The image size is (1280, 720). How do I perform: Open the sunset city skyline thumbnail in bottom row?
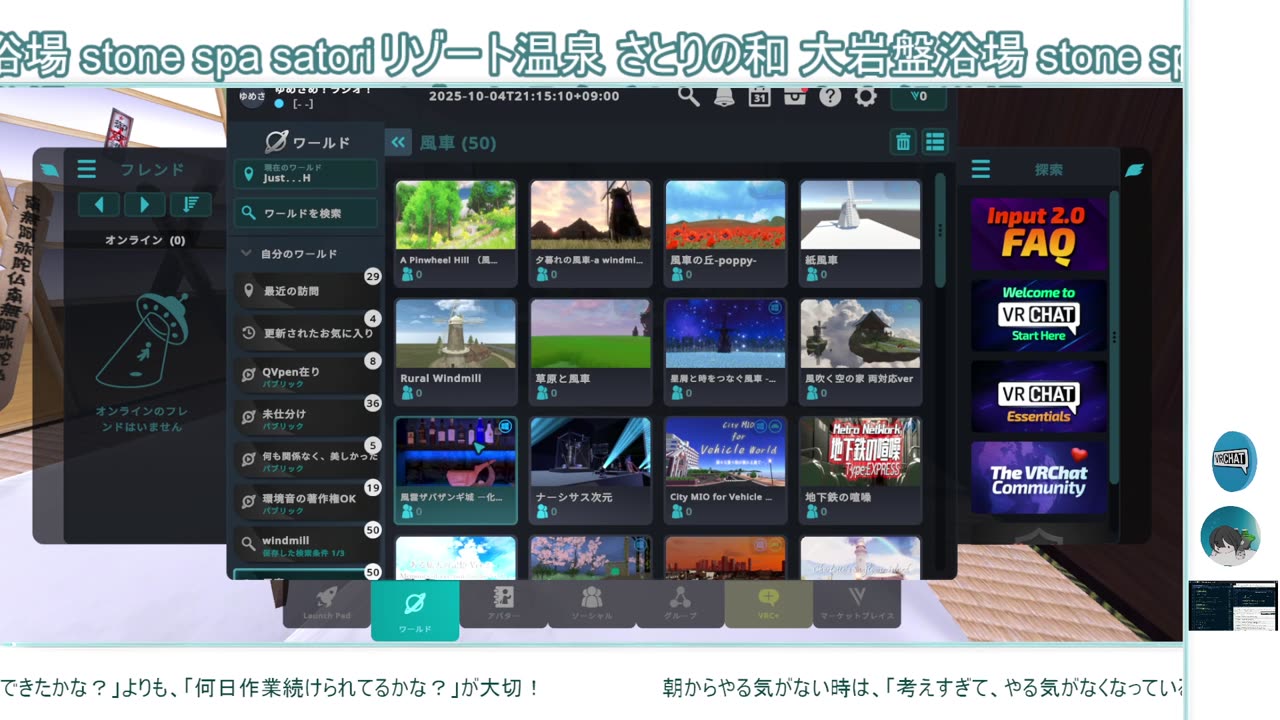[x=725, y=558]
